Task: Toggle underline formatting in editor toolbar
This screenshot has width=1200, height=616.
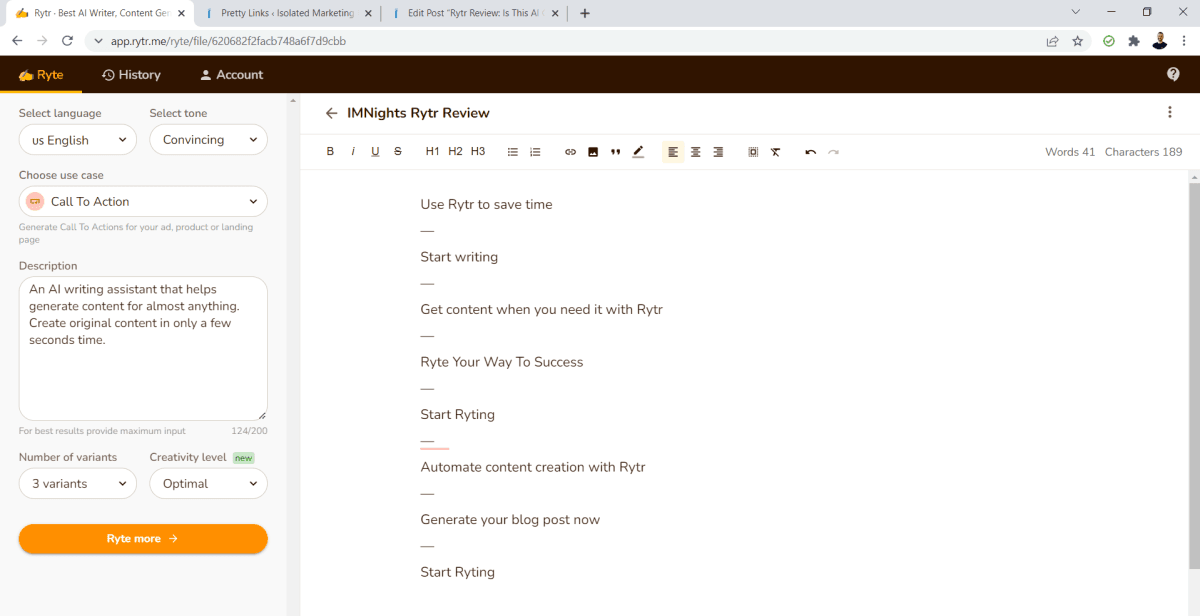Action: point(375,152)
